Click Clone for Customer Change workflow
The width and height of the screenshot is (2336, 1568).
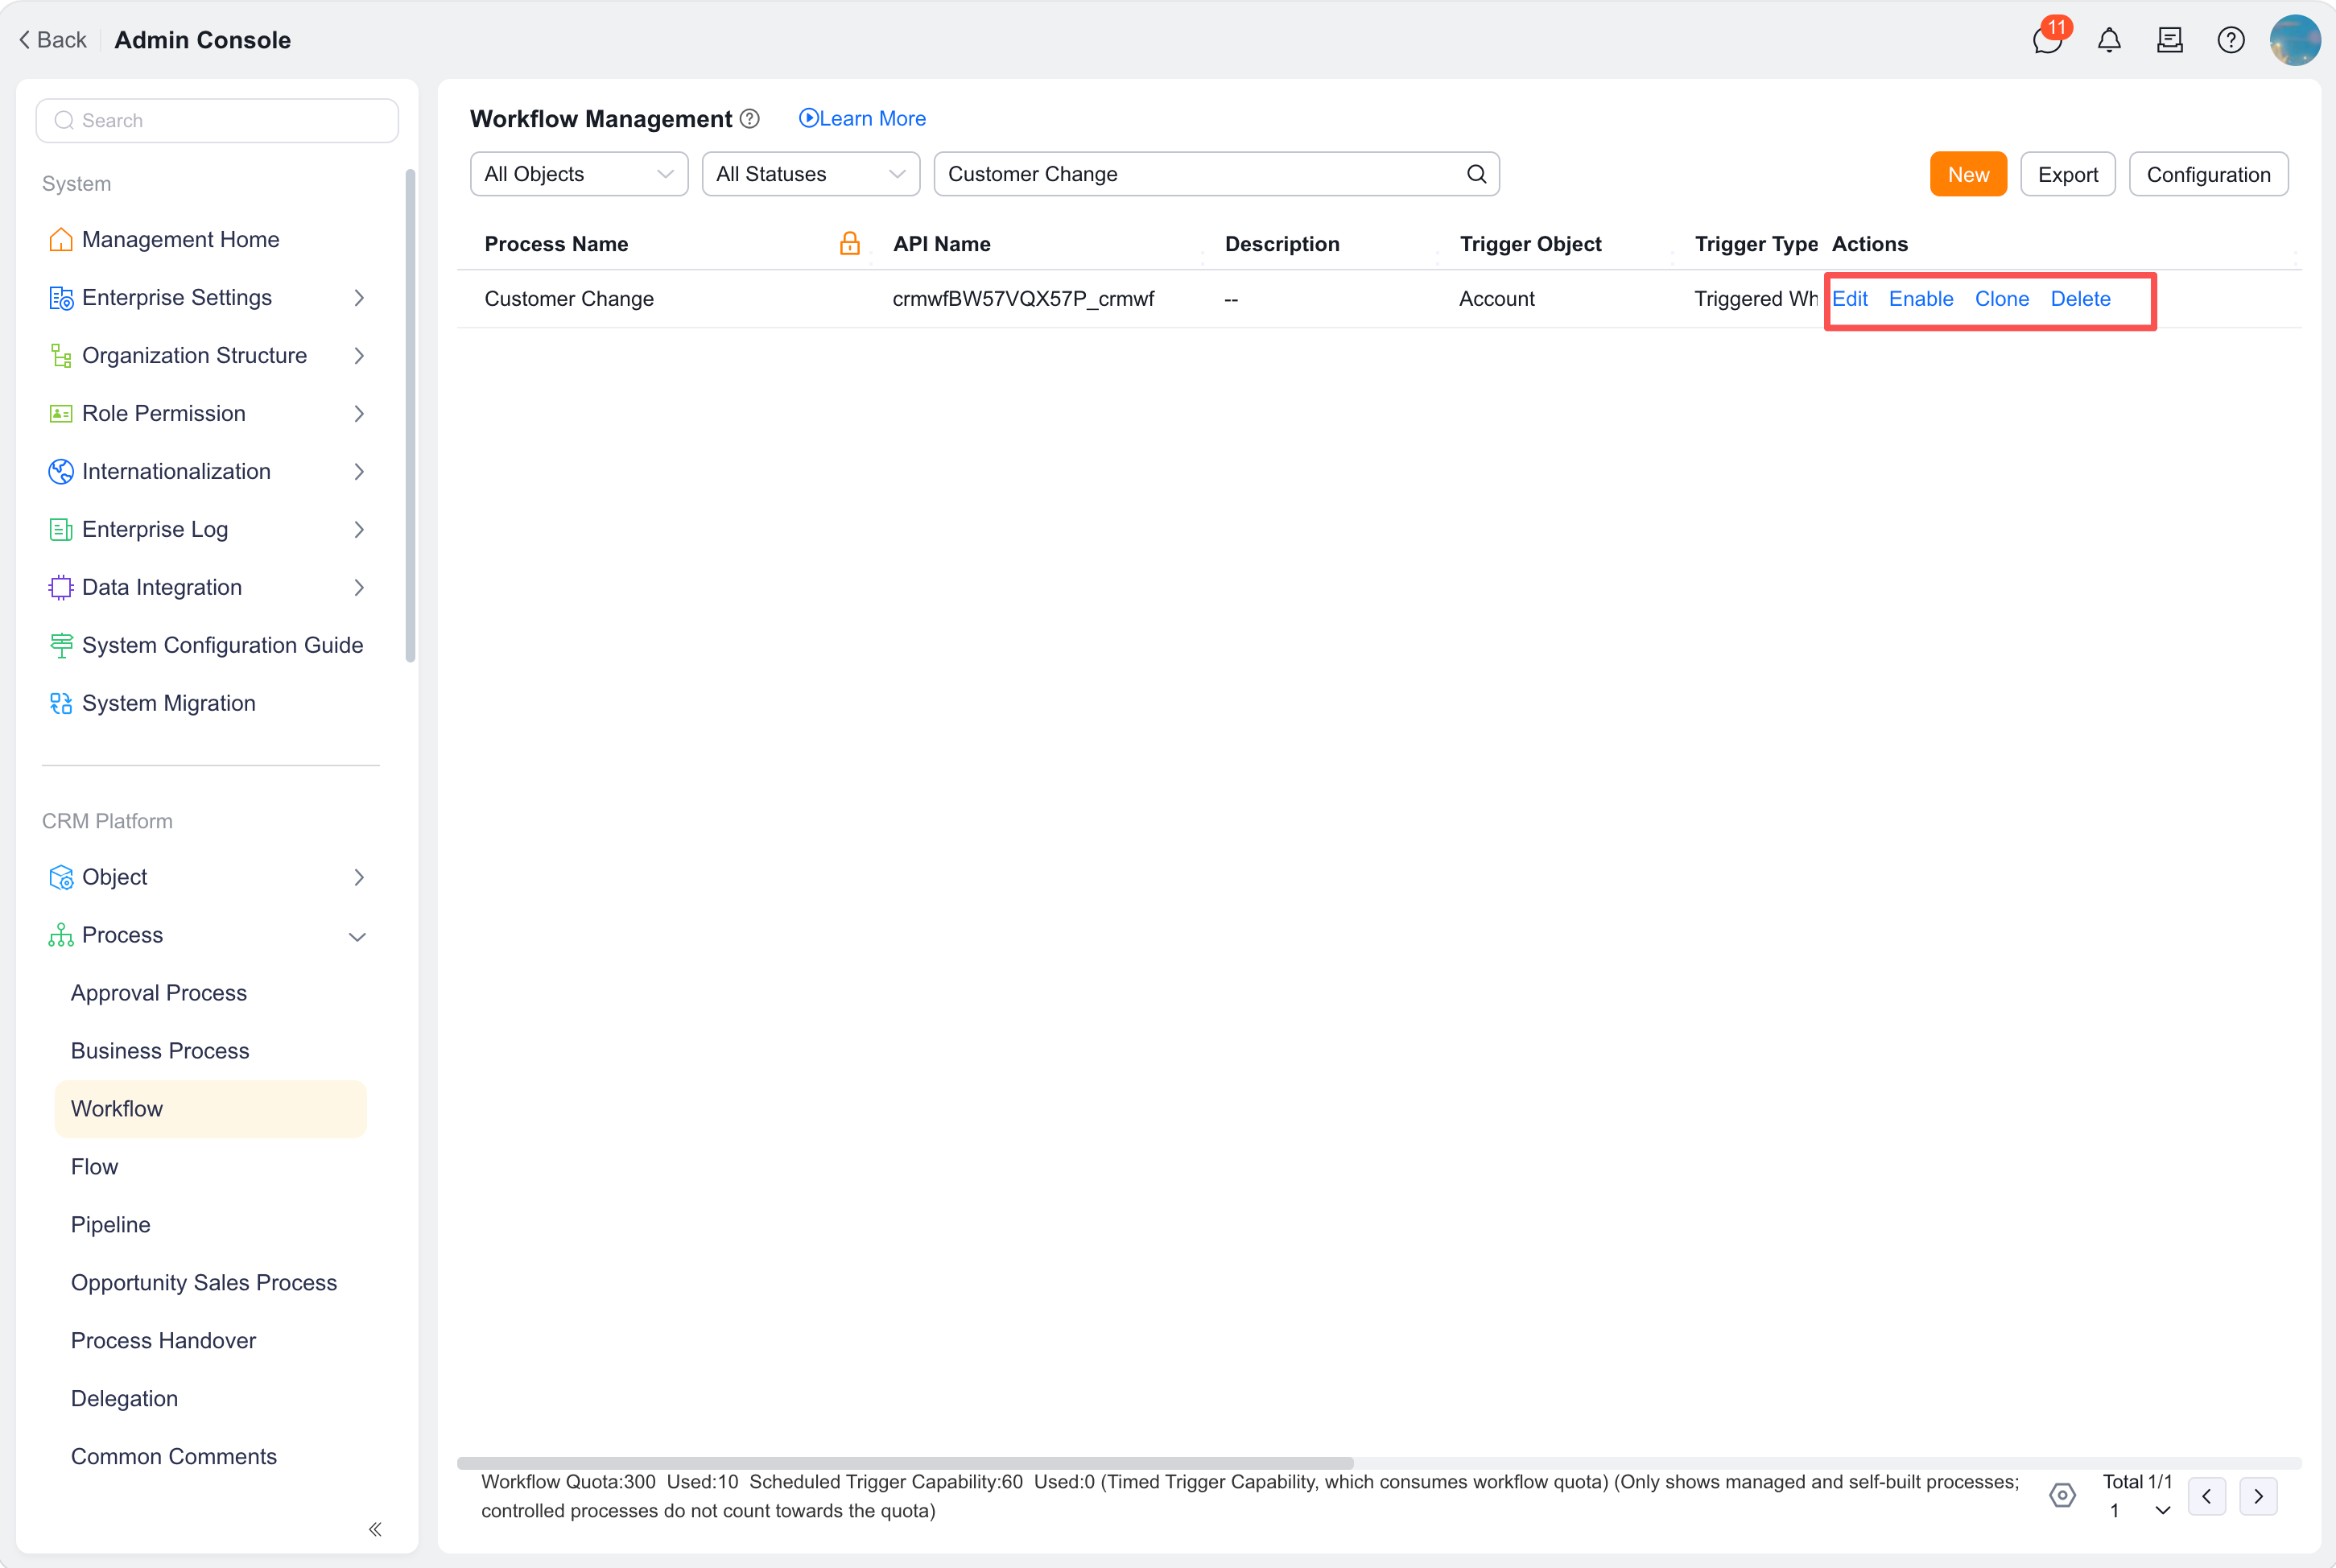[x=2001, y=299]
